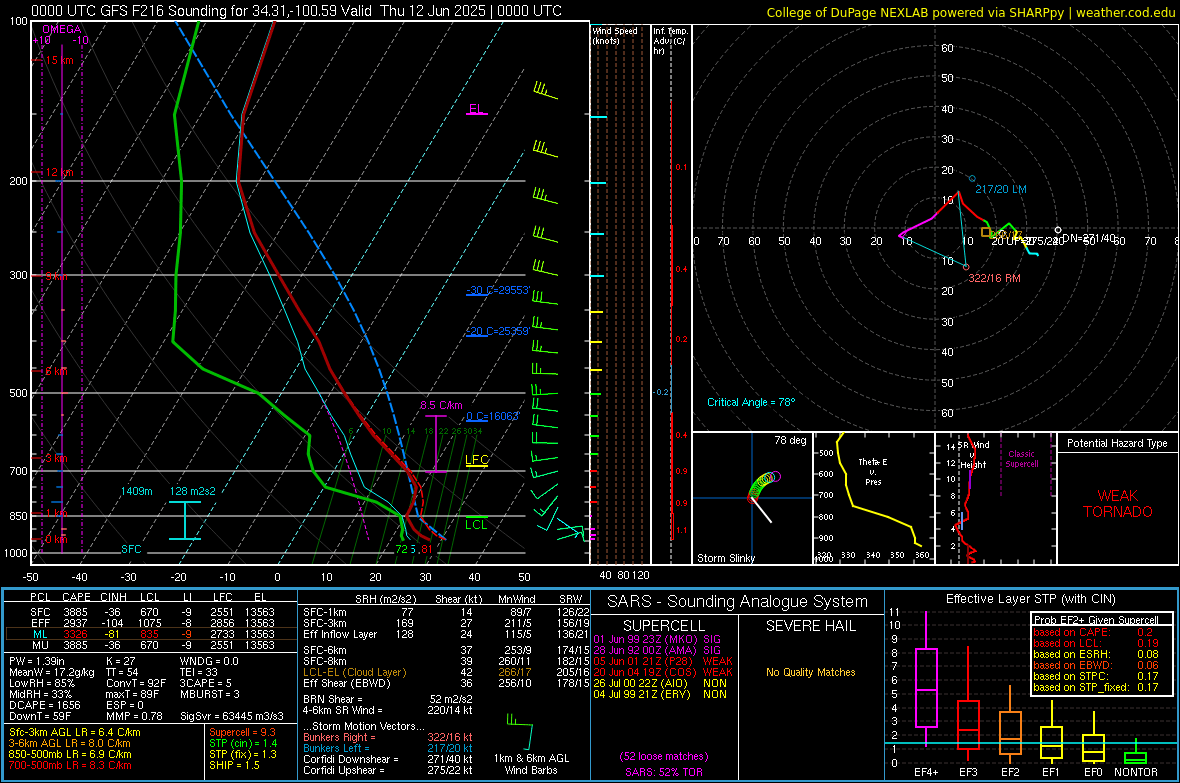Select the 1409m effective inflow label
The image size is (1180, 783).
136,491
